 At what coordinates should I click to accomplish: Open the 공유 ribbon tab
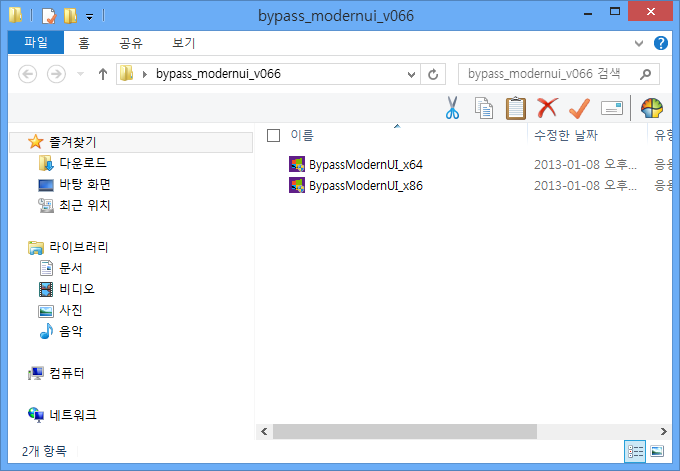131,43
